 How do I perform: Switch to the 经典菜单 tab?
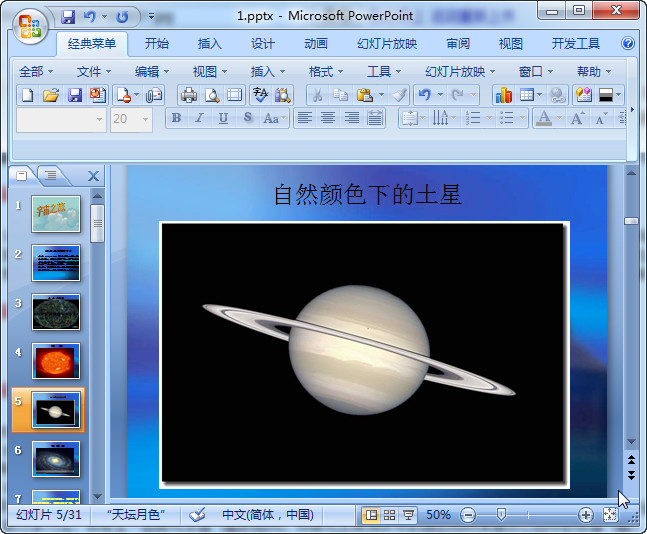tap(92, 44)
